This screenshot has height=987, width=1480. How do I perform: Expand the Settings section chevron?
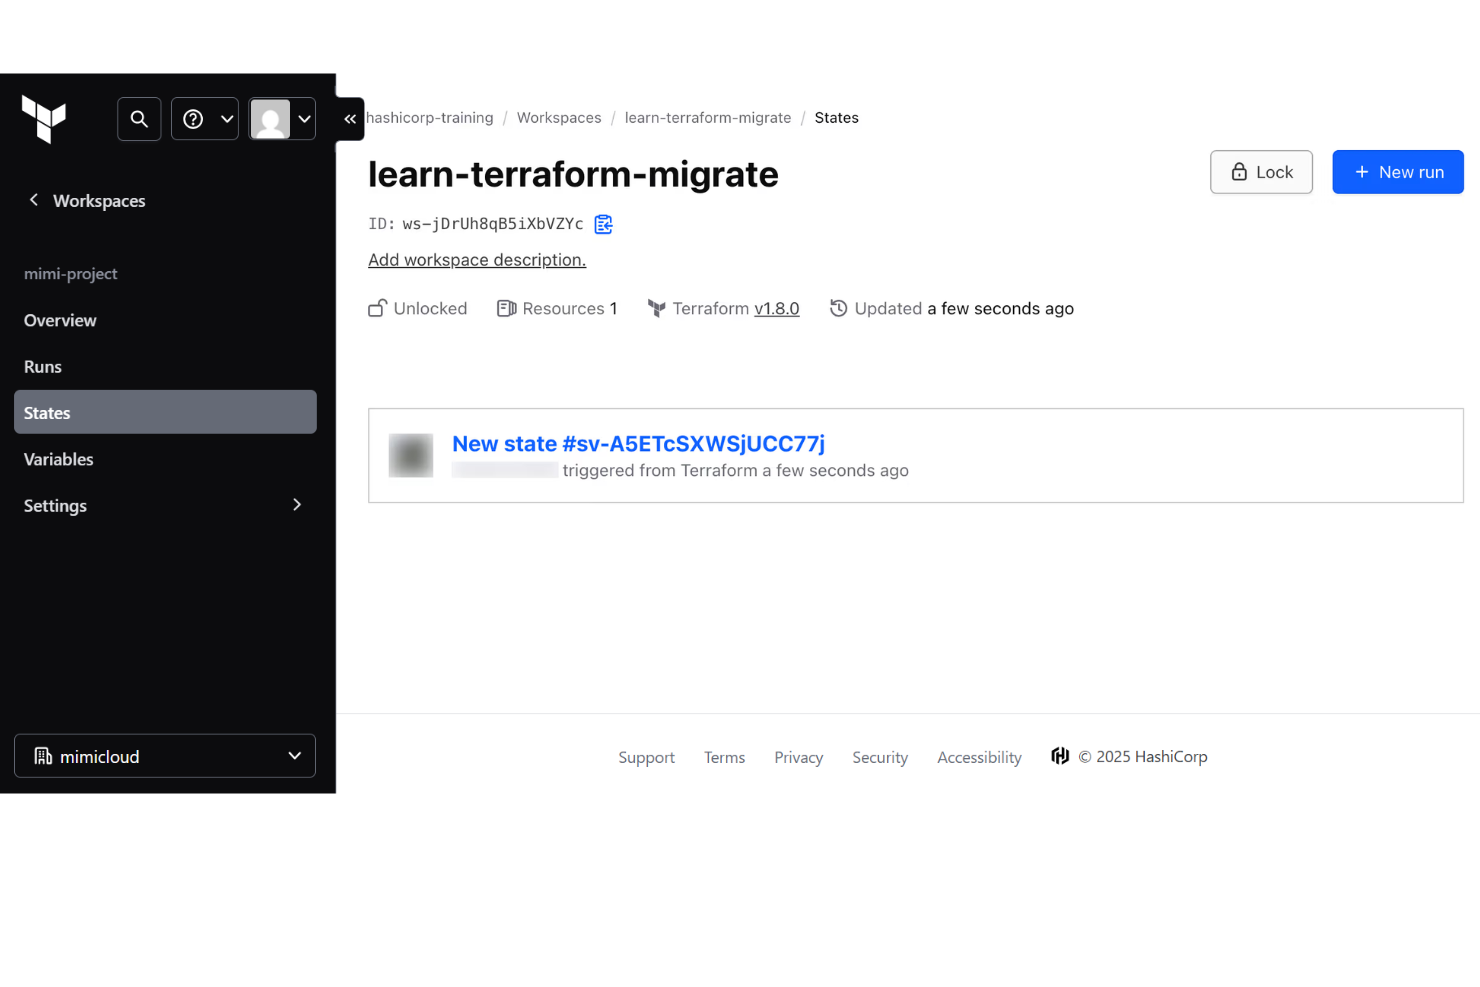pos(297,505)
